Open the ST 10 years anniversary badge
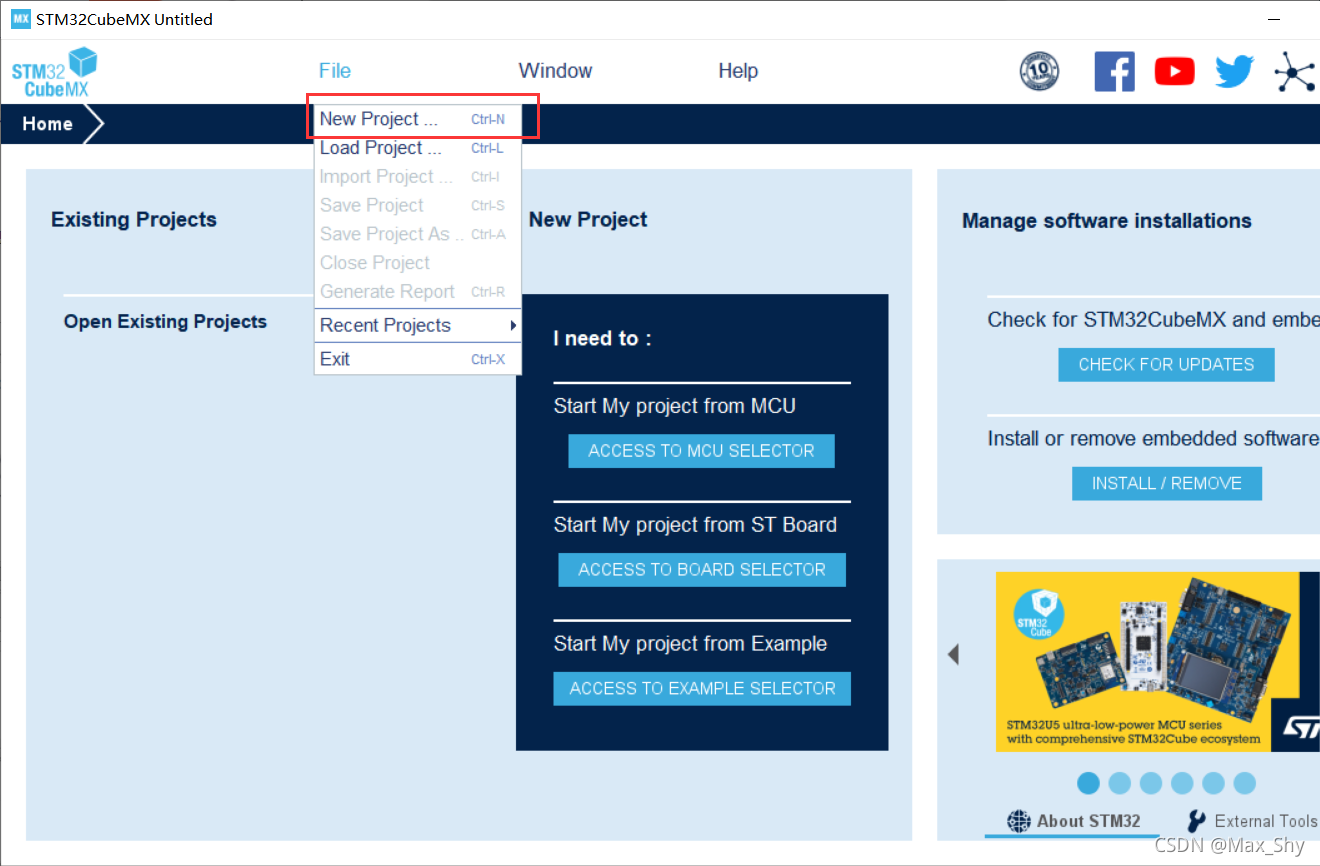 pyautogui.click(x=1039, y=72)
